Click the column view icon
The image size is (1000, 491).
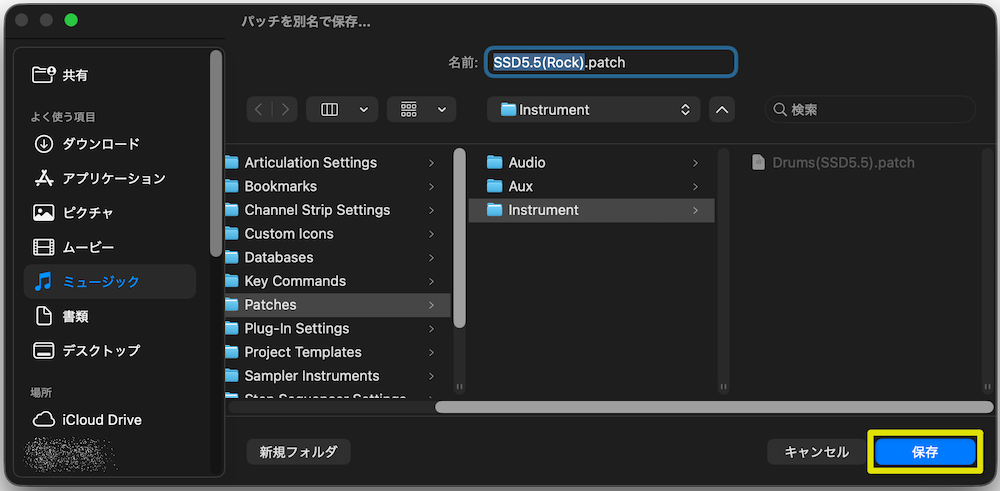[x=330, y=110]
